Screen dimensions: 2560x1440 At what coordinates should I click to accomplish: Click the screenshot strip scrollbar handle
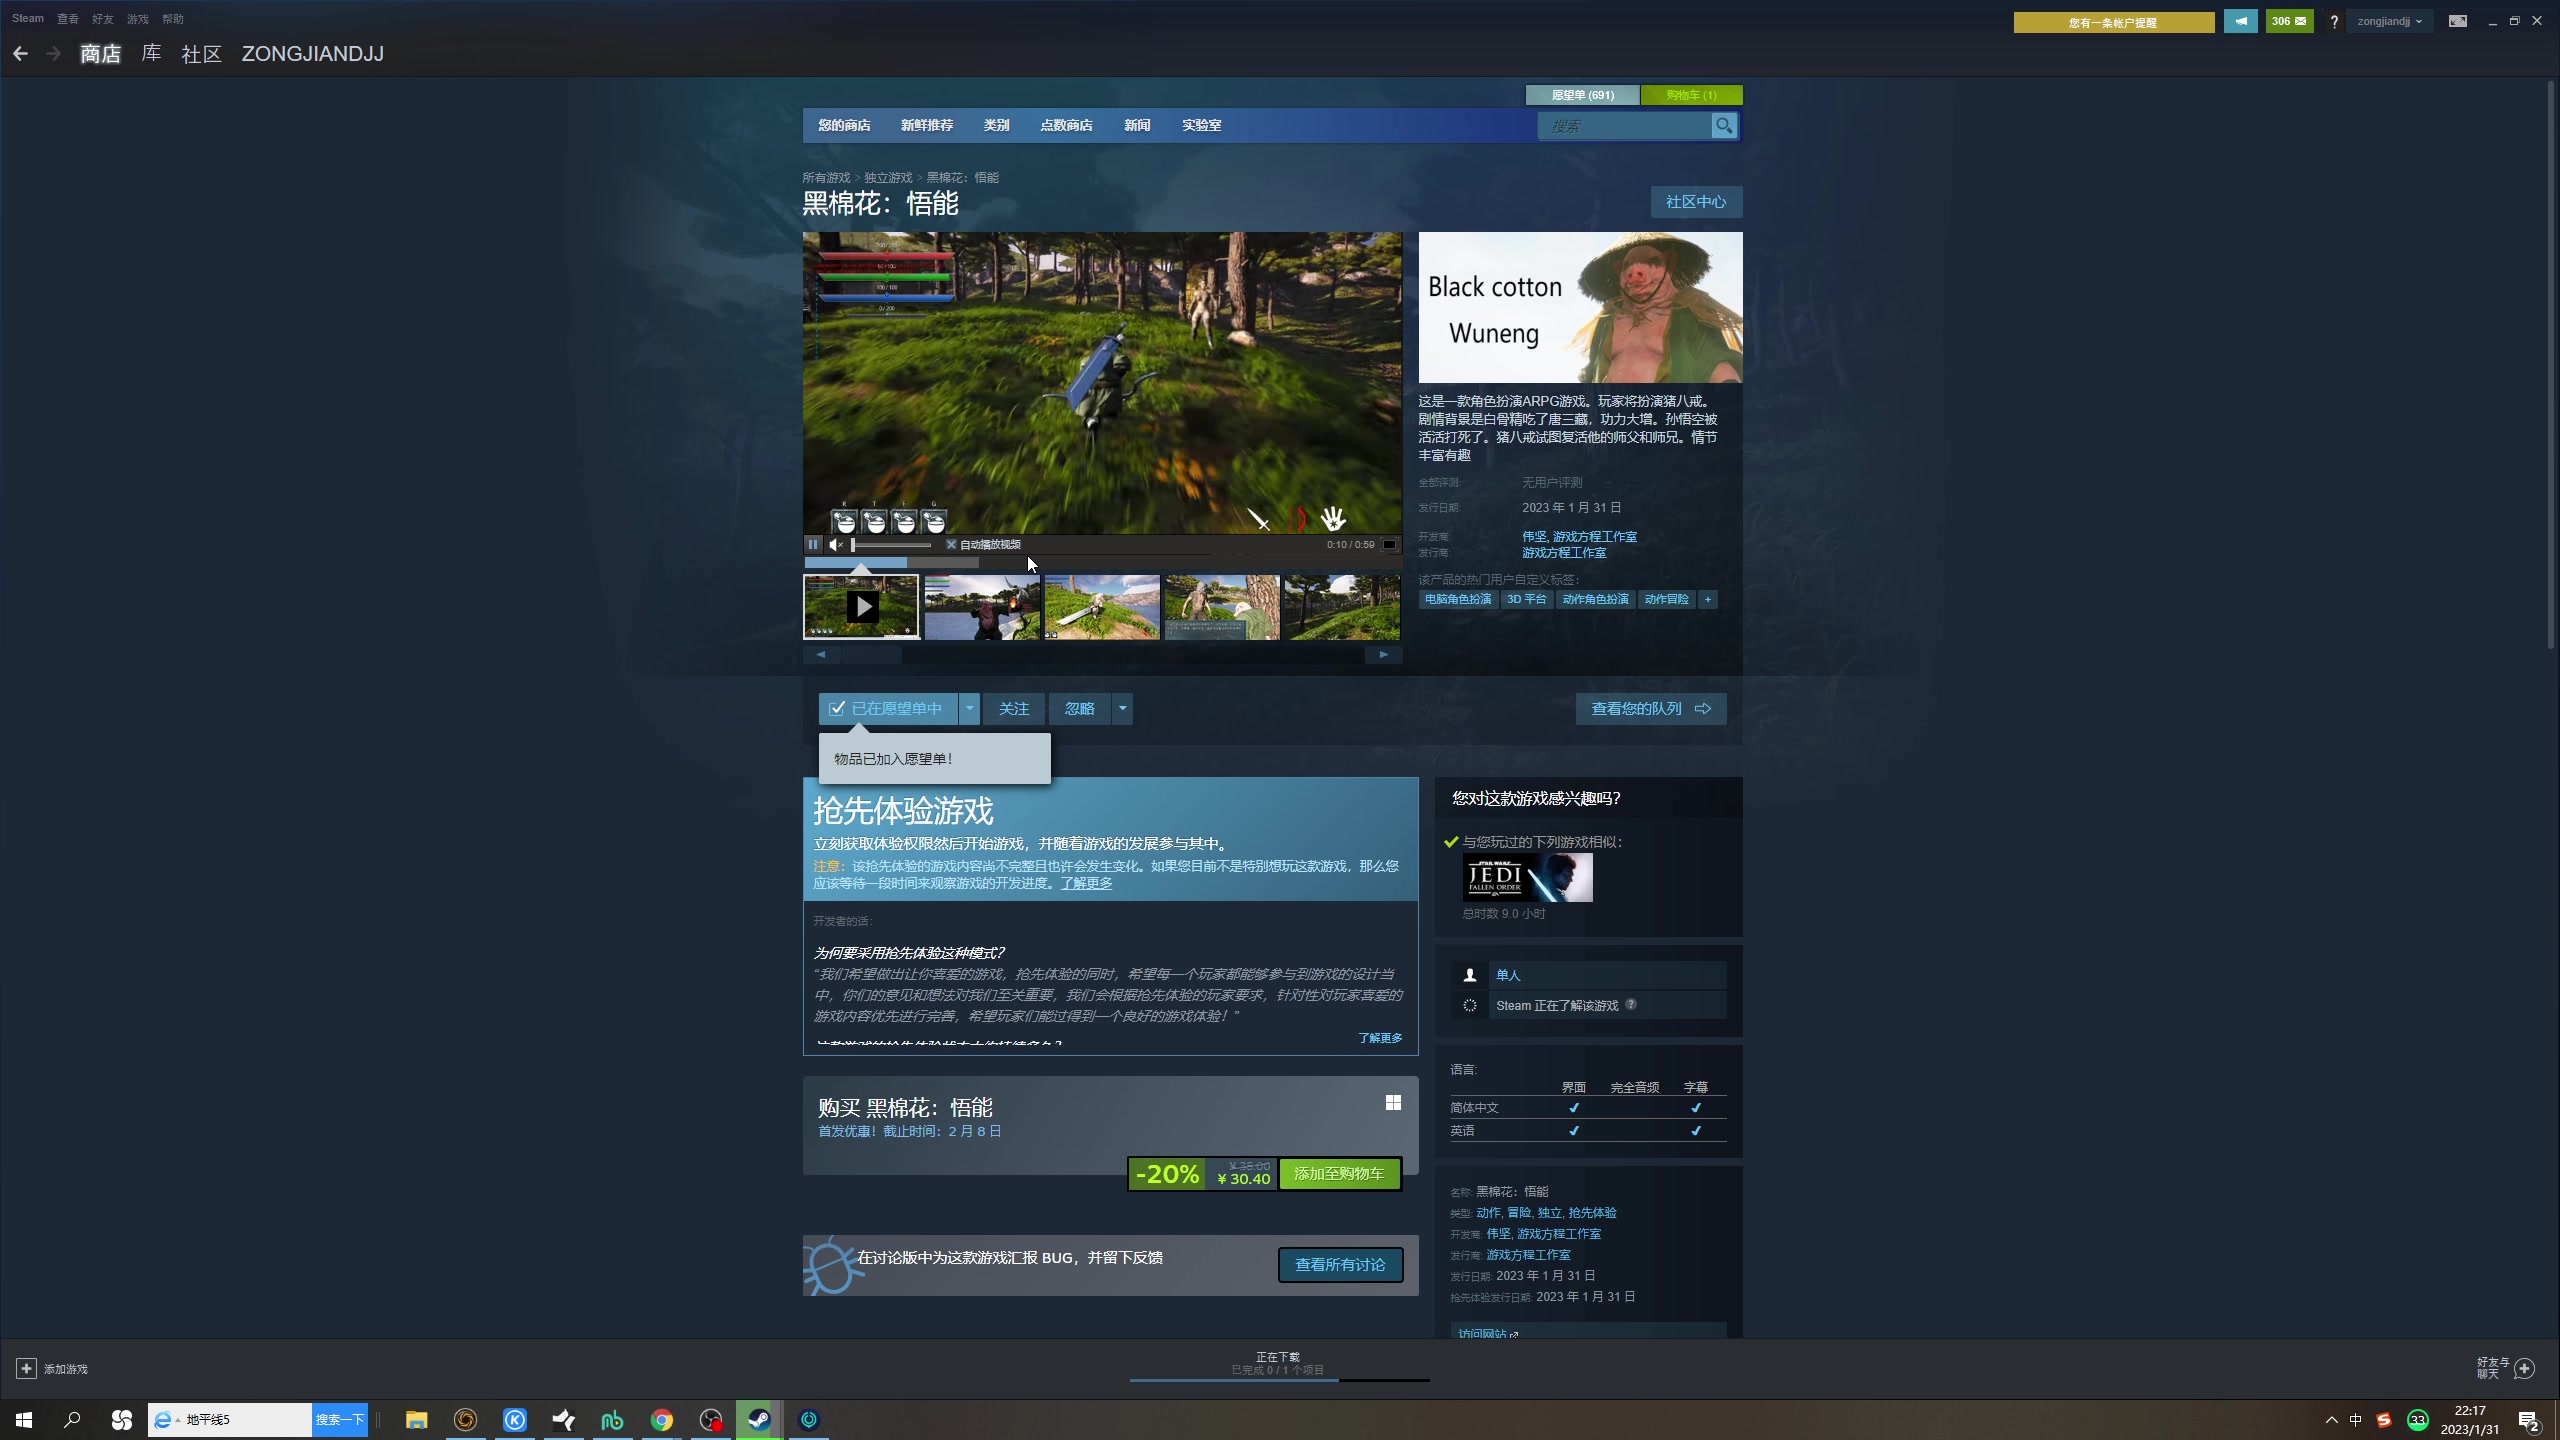871,654
